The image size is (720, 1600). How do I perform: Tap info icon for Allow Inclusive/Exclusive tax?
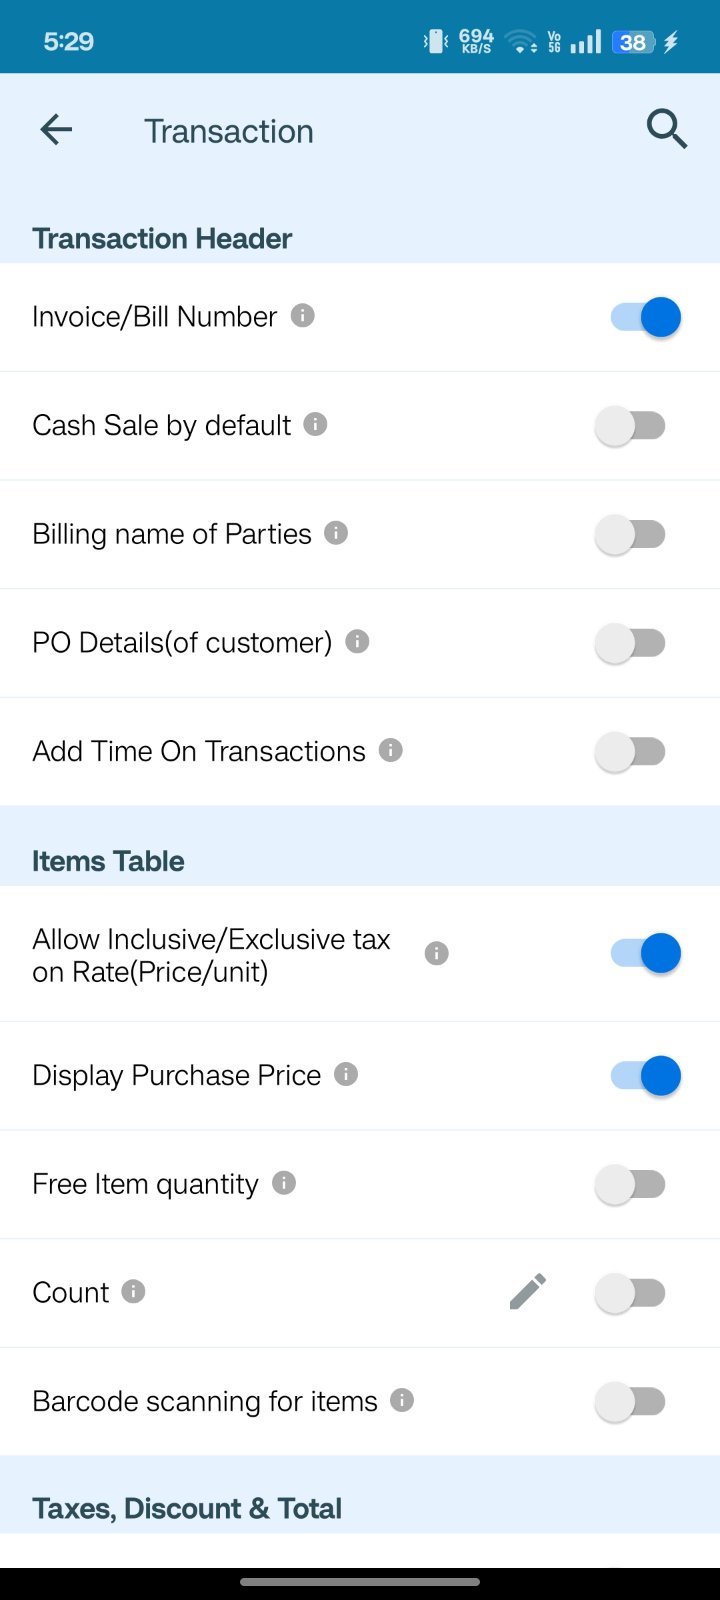436,953
